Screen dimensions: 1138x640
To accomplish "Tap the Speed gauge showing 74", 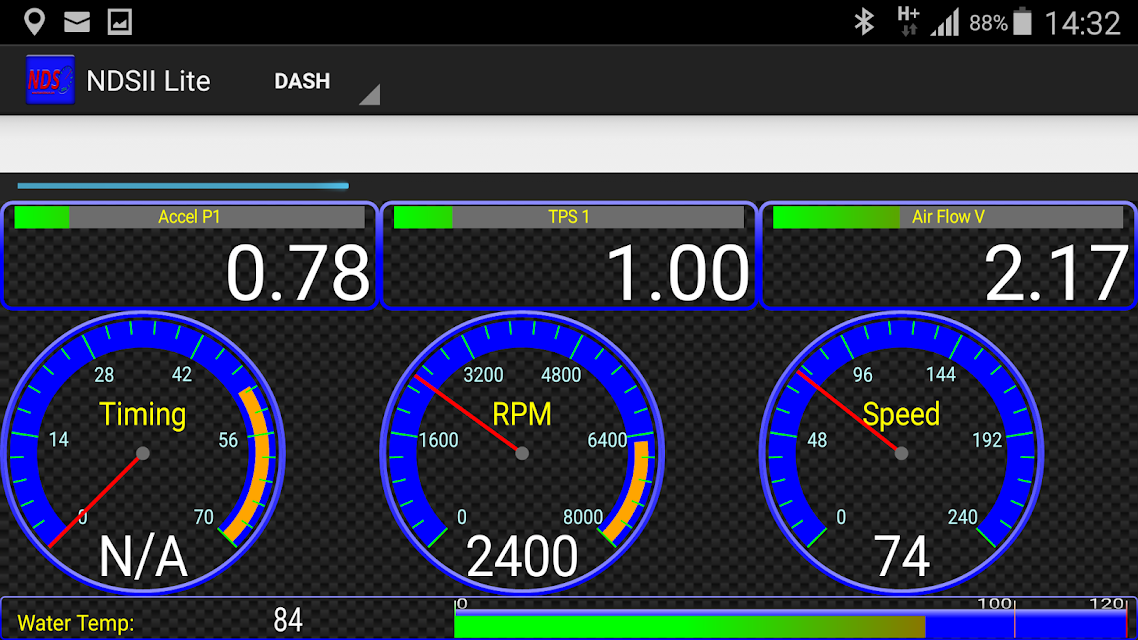I will (901, 453).
